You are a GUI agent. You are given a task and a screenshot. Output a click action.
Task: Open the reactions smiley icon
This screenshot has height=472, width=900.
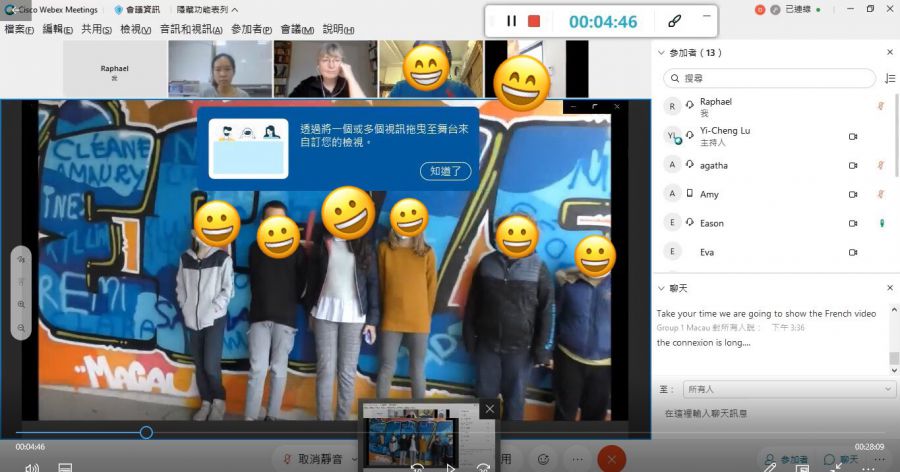pyautogui.click(x=543, y=459)
